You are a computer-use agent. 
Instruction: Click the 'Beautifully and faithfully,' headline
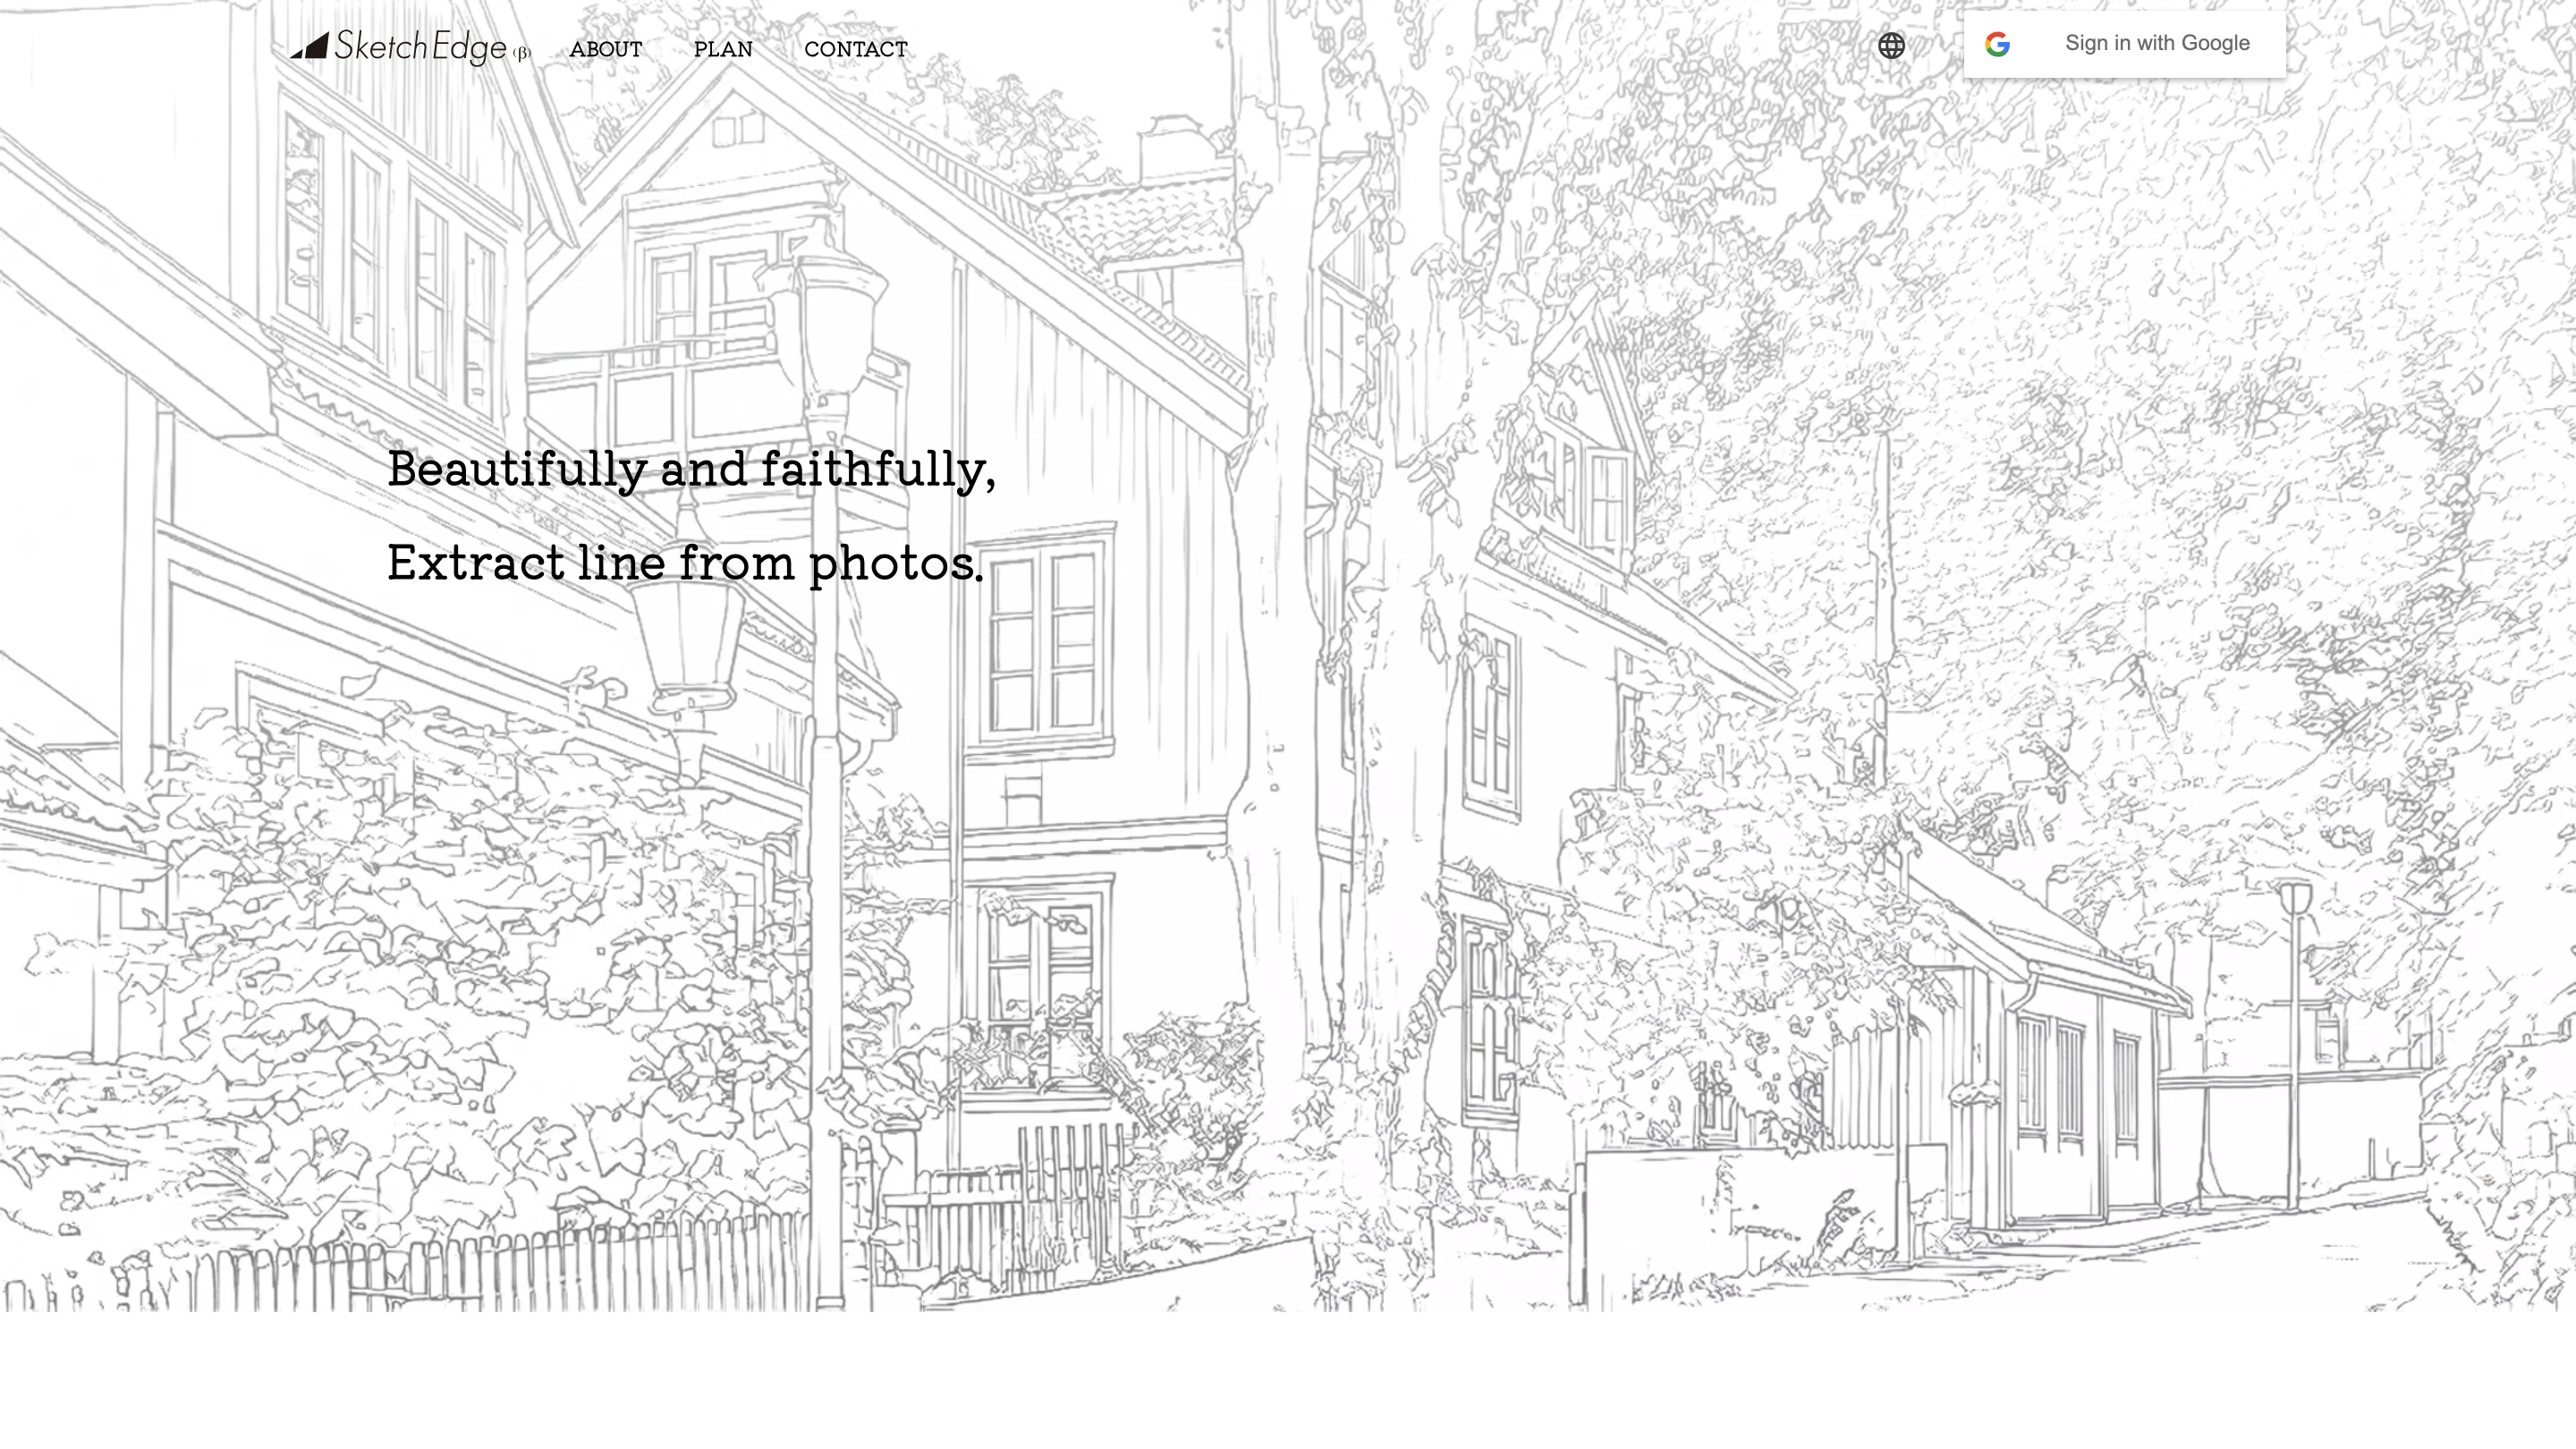pyautogui.click(x=691, y=469)
